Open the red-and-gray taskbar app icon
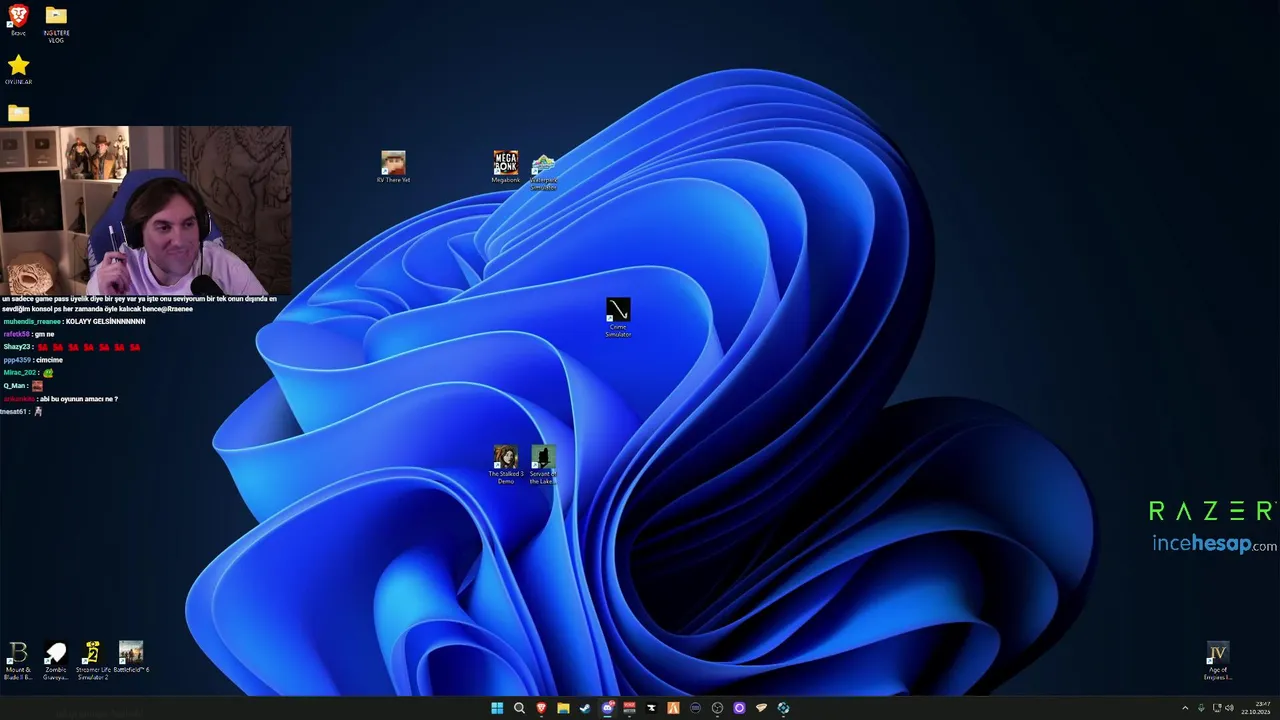This screenshot has height=720, width=1280. pyautogui.click(x=629, y=708)
